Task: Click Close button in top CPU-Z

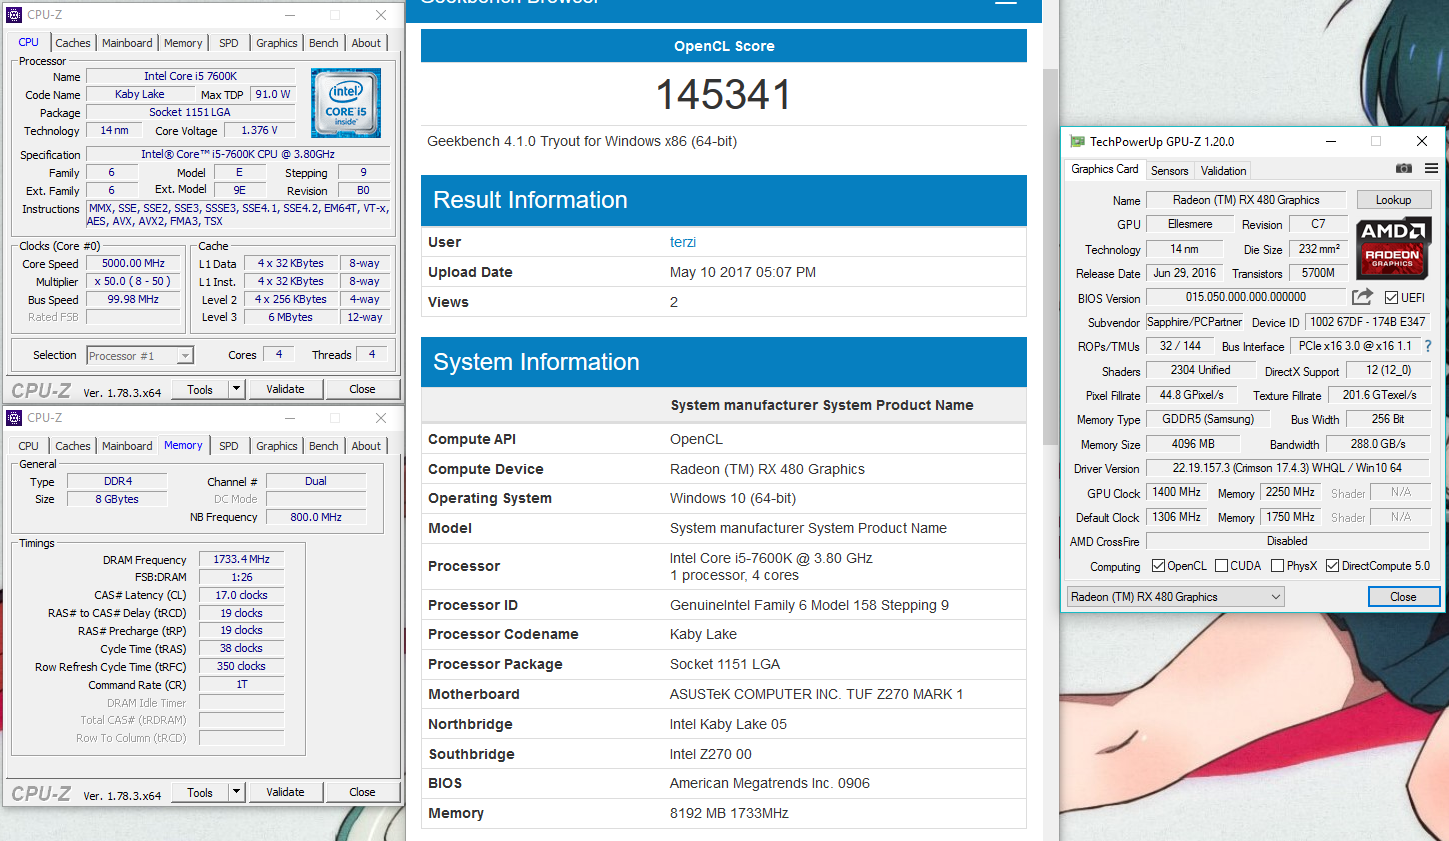Action: (362, 389)
